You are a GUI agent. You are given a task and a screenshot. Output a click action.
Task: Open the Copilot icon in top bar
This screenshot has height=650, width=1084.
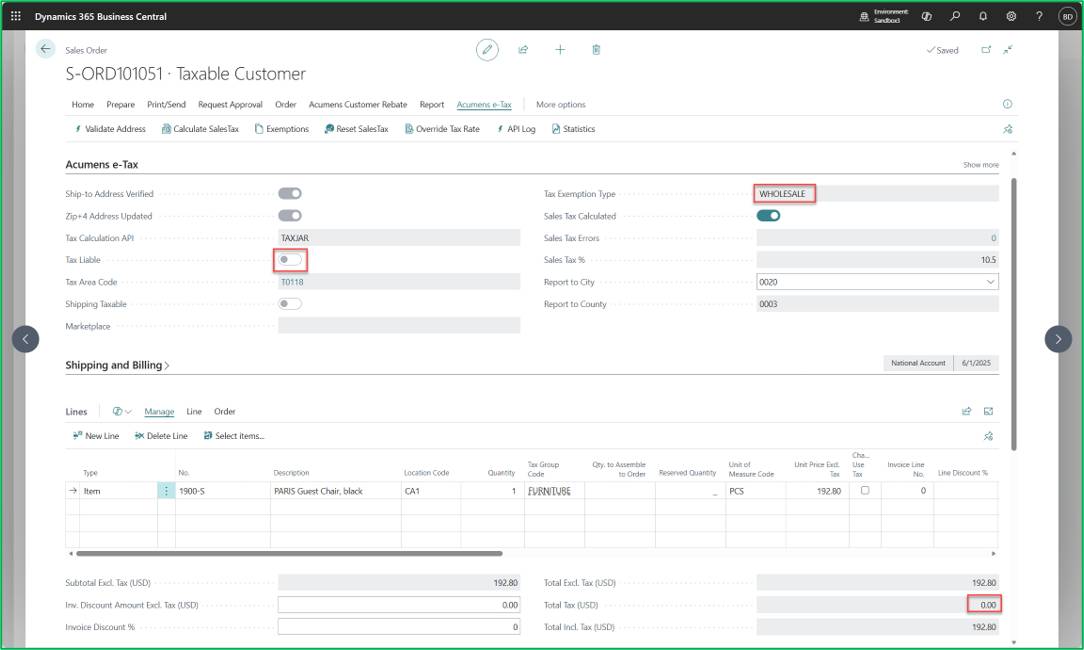926,16
